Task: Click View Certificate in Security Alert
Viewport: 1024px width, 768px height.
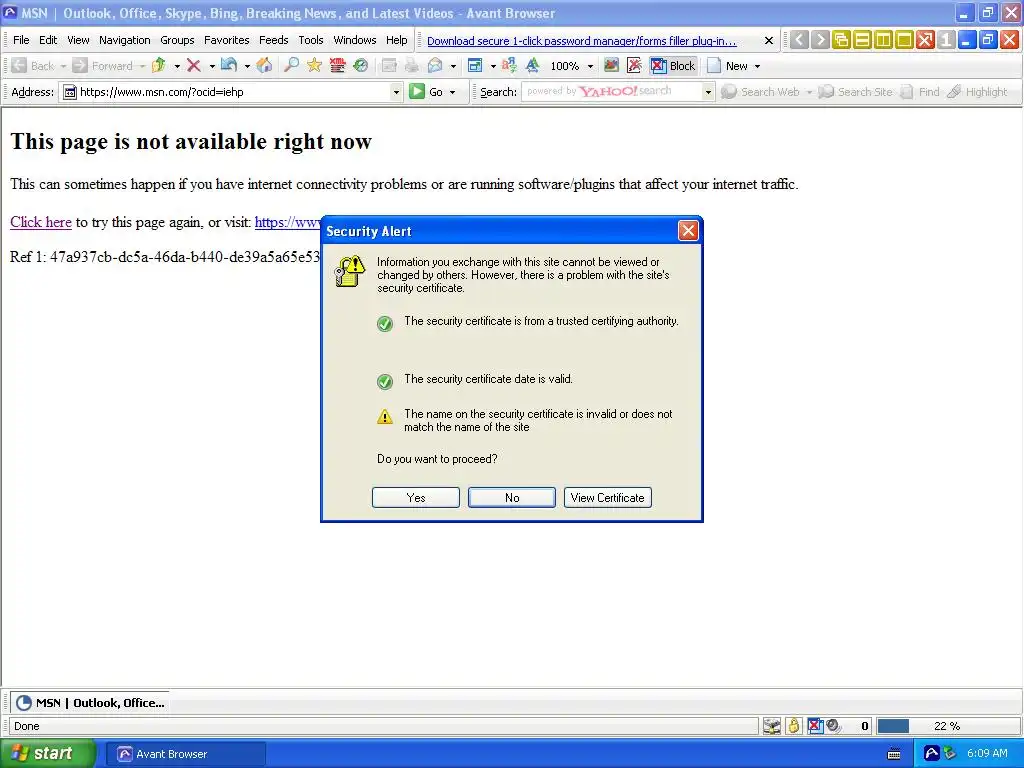Action: tap(607, 498)
